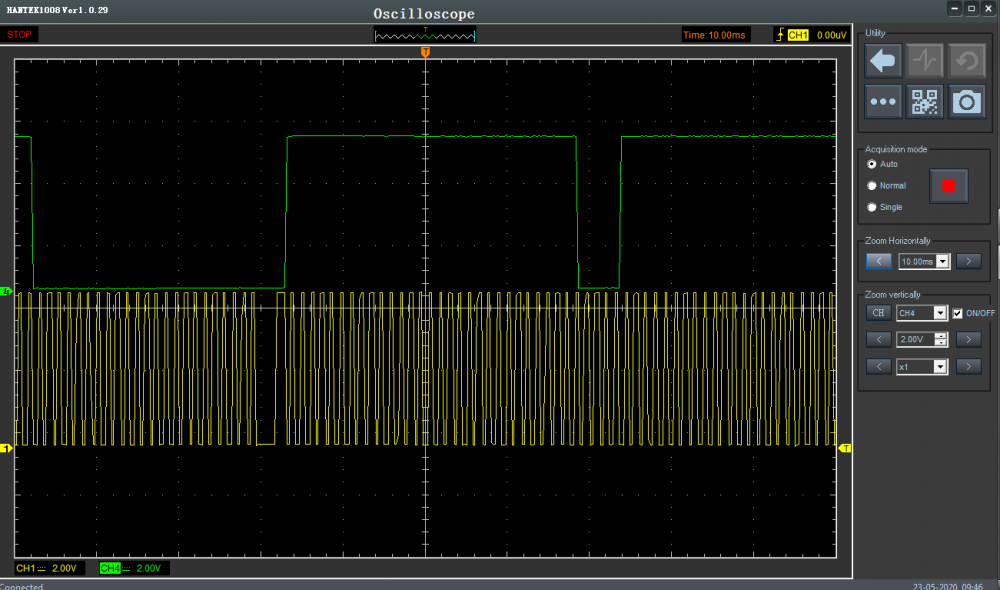Click the undo/reset utility icon
The width and height of the screenshot is (1000, 590).
point(966,61)
